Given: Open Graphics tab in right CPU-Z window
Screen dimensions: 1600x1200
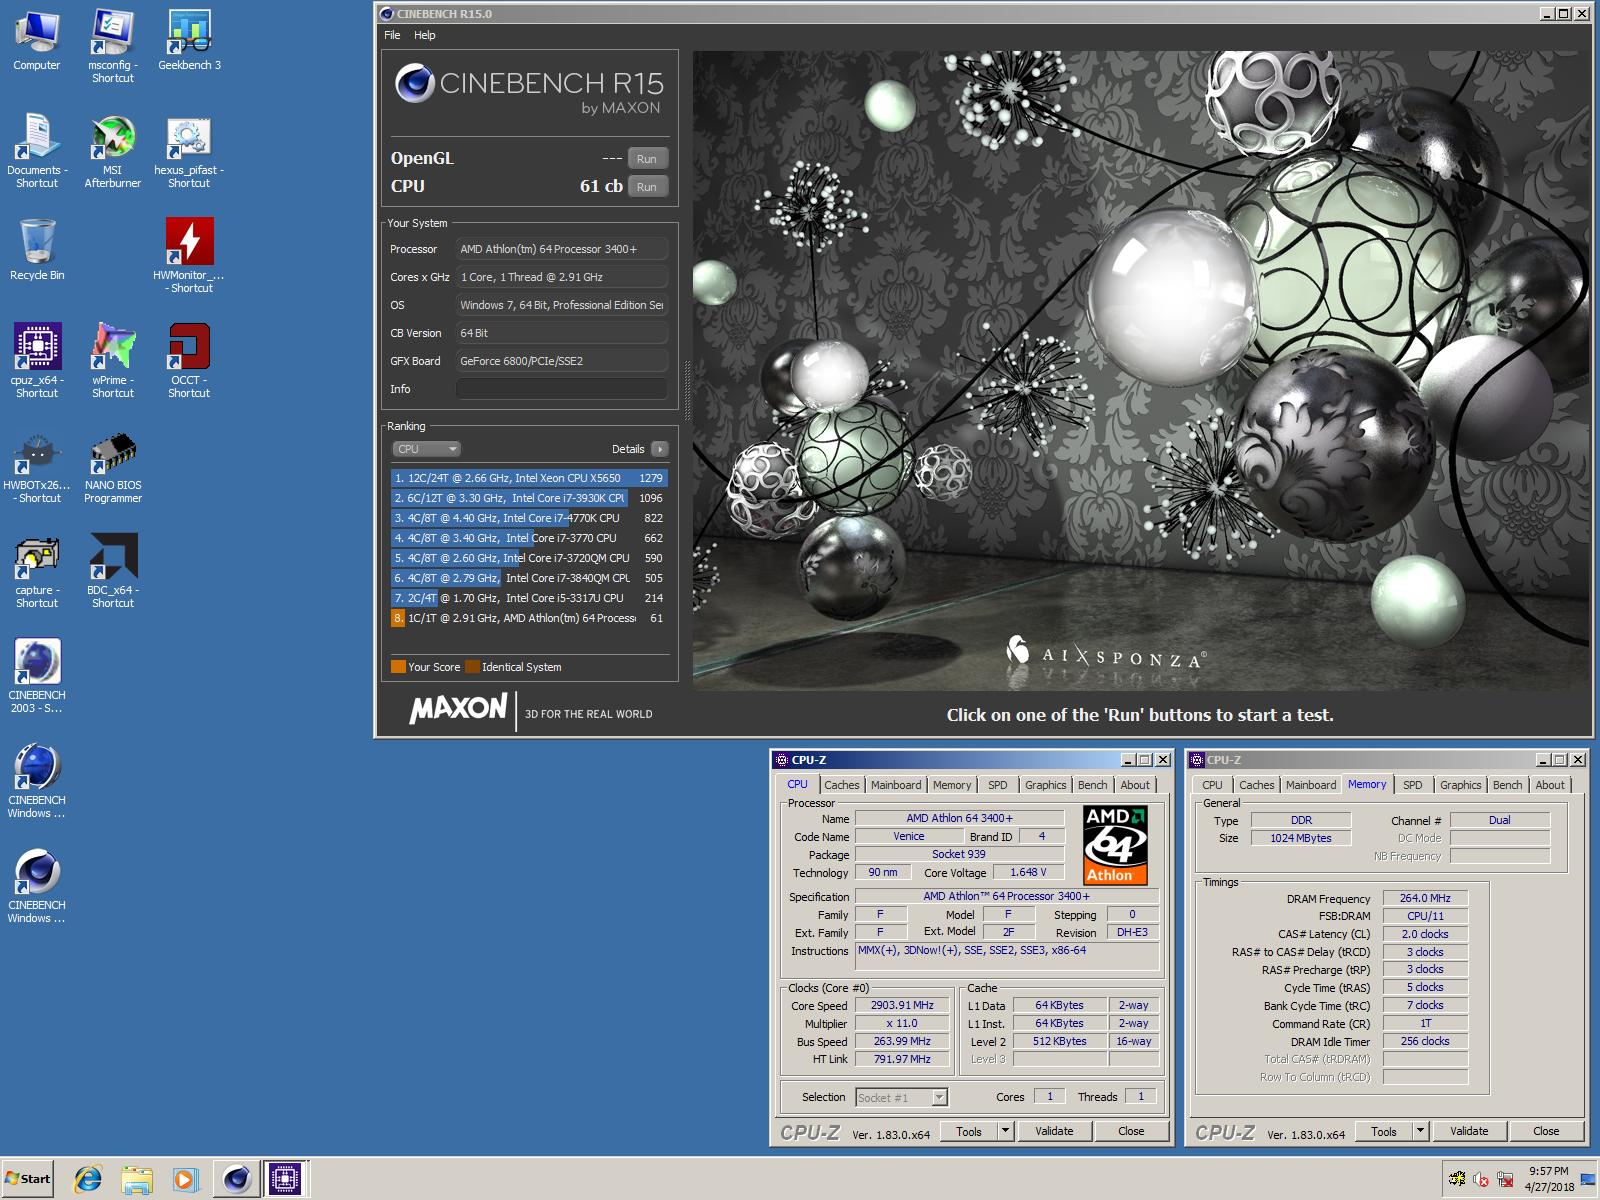Looking at the screenshot, I should tap(1461, 785).
